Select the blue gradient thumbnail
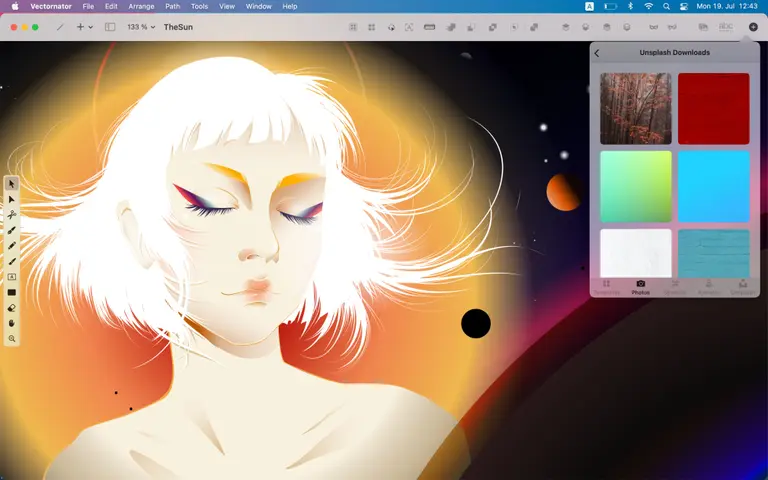This screenshot has width=768, height=480. click(714, 187)
